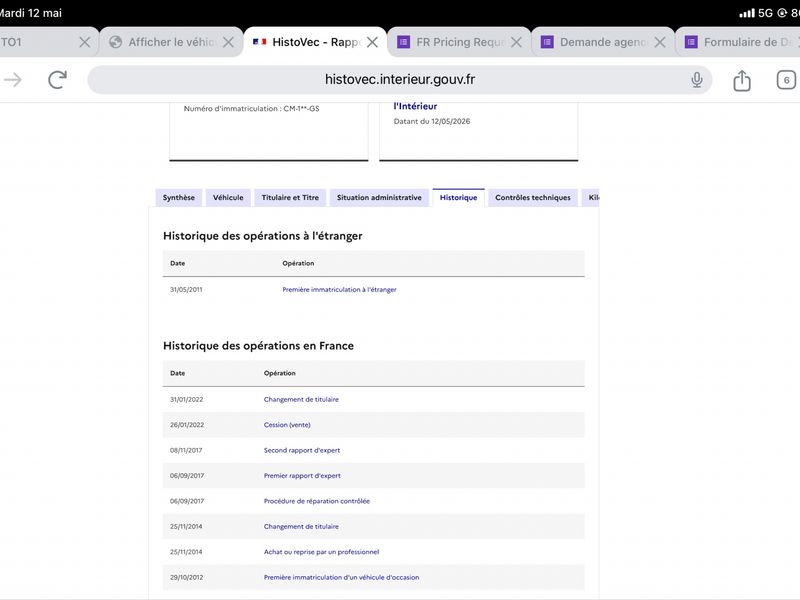
Task: Open the Synthèse section tab
Action: click(179, 197)
